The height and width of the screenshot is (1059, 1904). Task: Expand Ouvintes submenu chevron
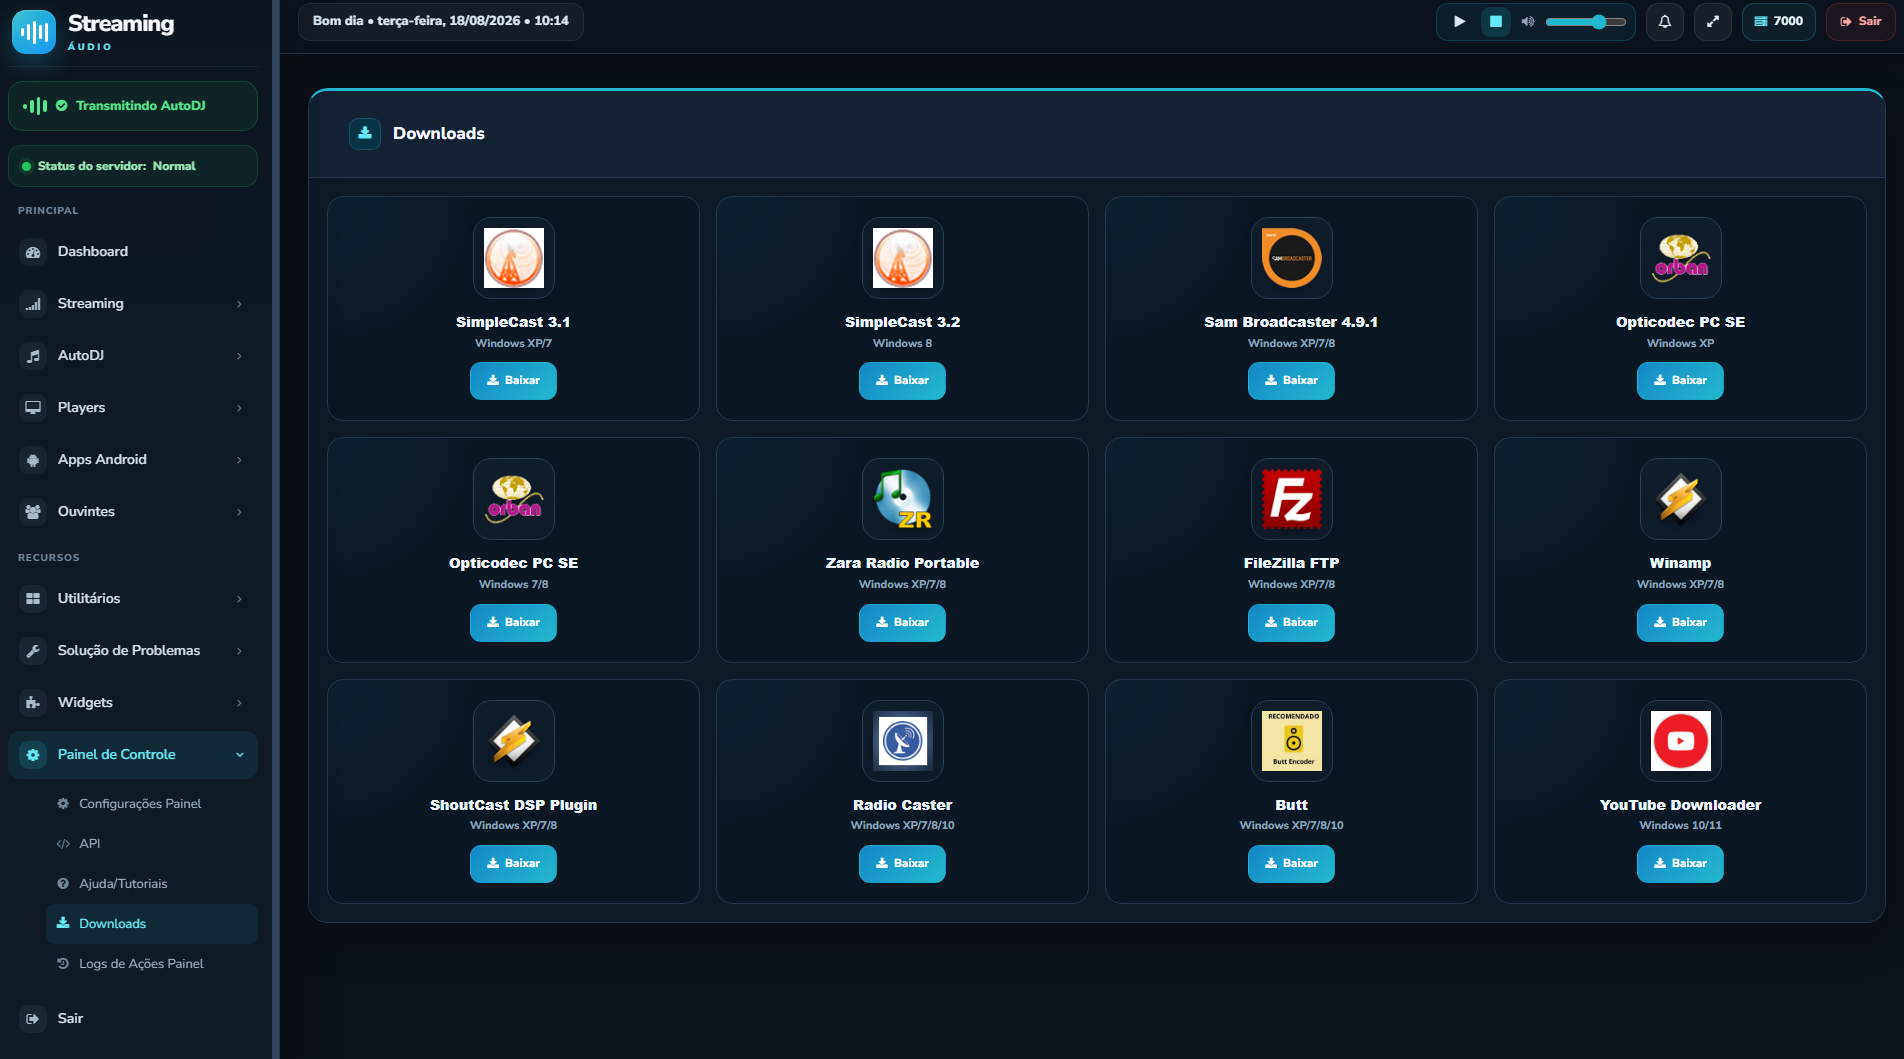(x=239, y=512)
